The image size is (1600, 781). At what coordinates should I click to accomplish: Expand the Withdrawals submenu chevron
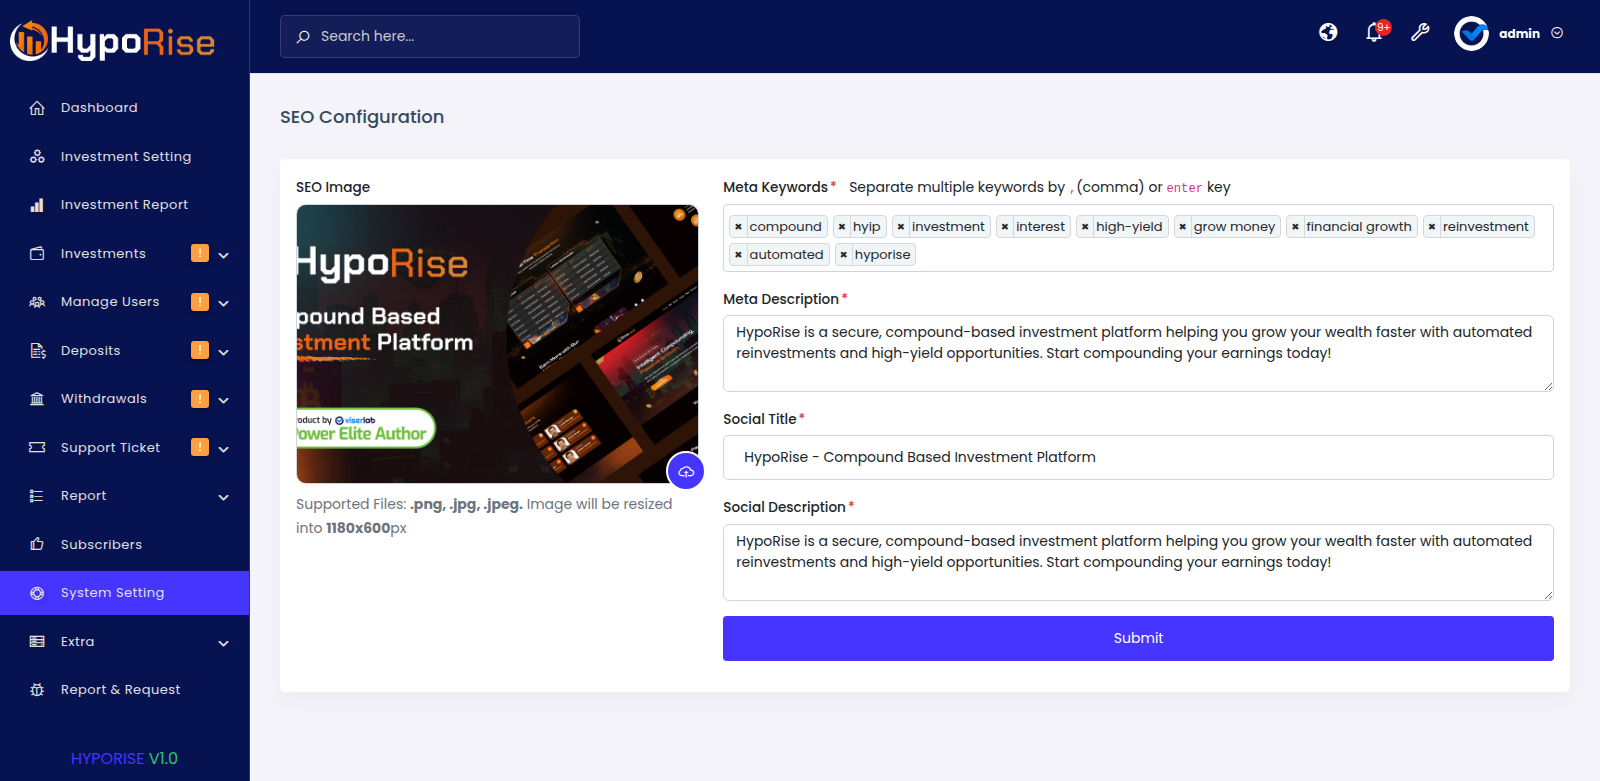point(224,400)
